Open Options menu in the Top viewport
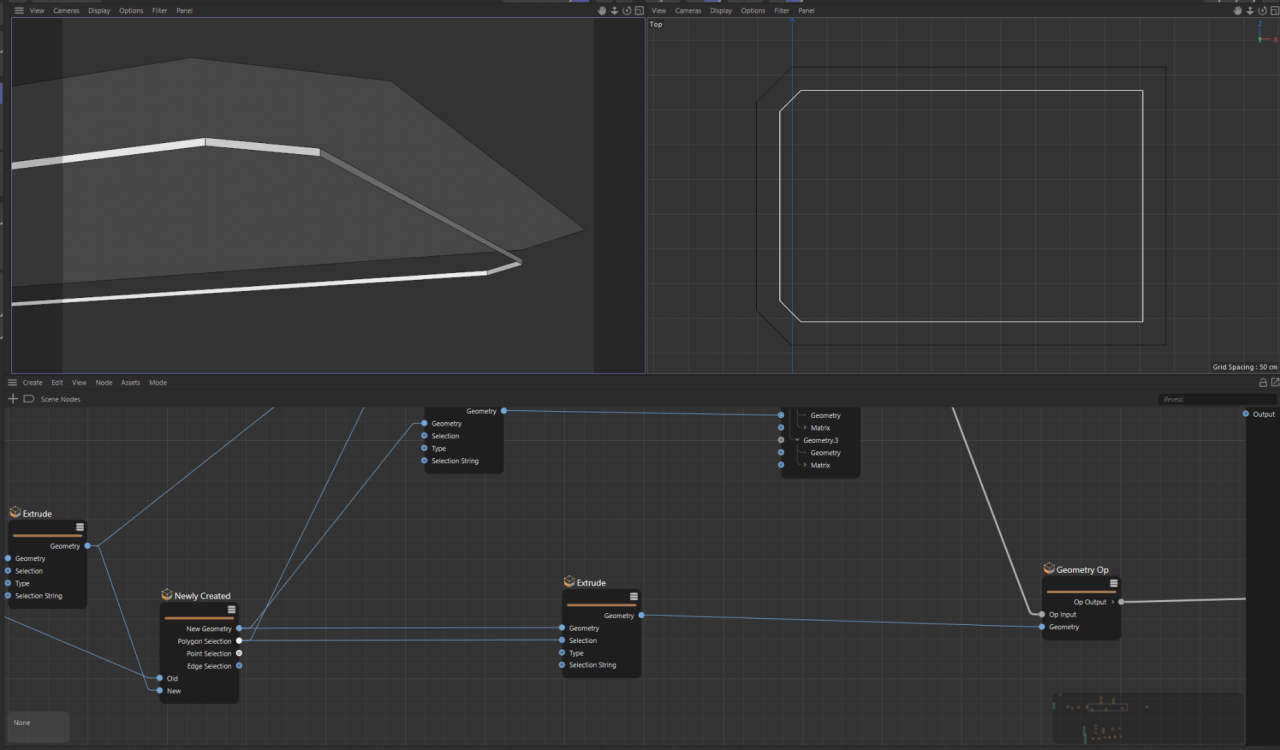 point(753,10)
